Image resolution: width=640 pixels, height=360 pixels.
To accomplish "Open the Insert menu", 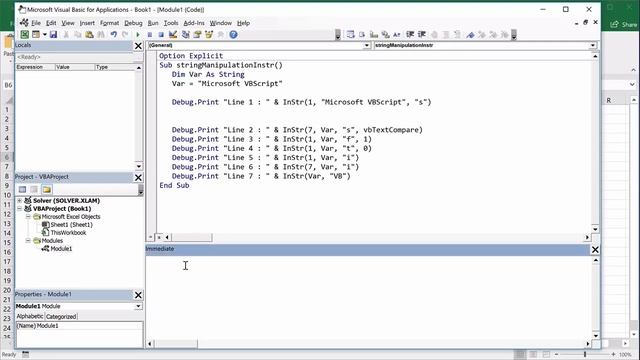I will 87,23.
